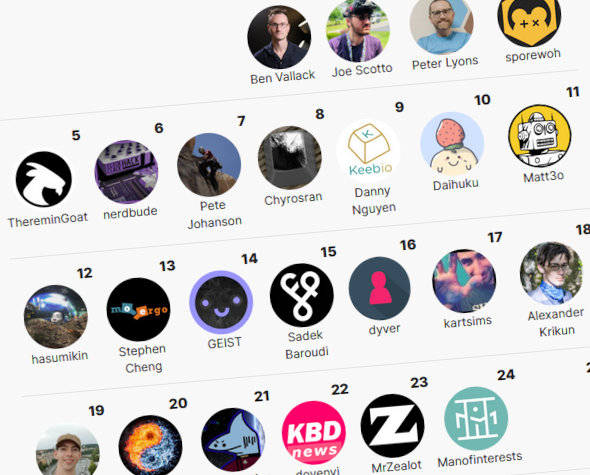The height and width of the screenshot is (475, 590).
Task: Click sporewoh's yellow hexagon avatar
Action: tap(529, 20)
